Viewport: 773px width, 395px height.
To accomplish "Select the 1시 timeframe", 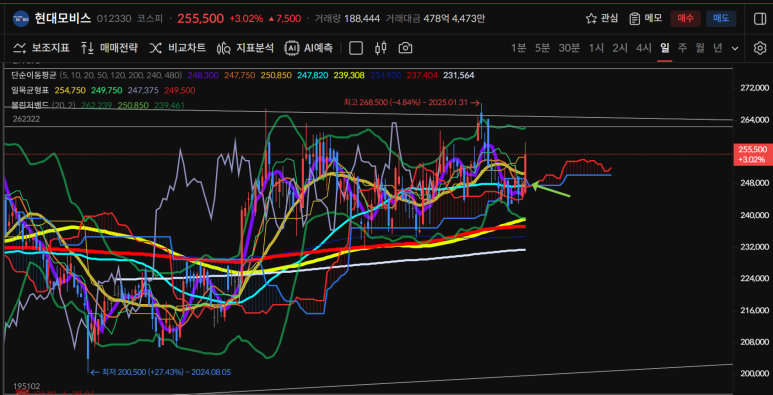I will tap(596, 48).
